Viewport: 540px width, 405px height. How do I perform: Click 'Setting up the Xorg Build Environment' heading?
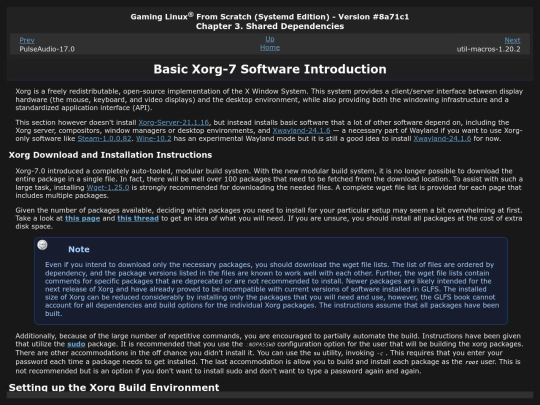pyautogui.click(x=114, y=387)
